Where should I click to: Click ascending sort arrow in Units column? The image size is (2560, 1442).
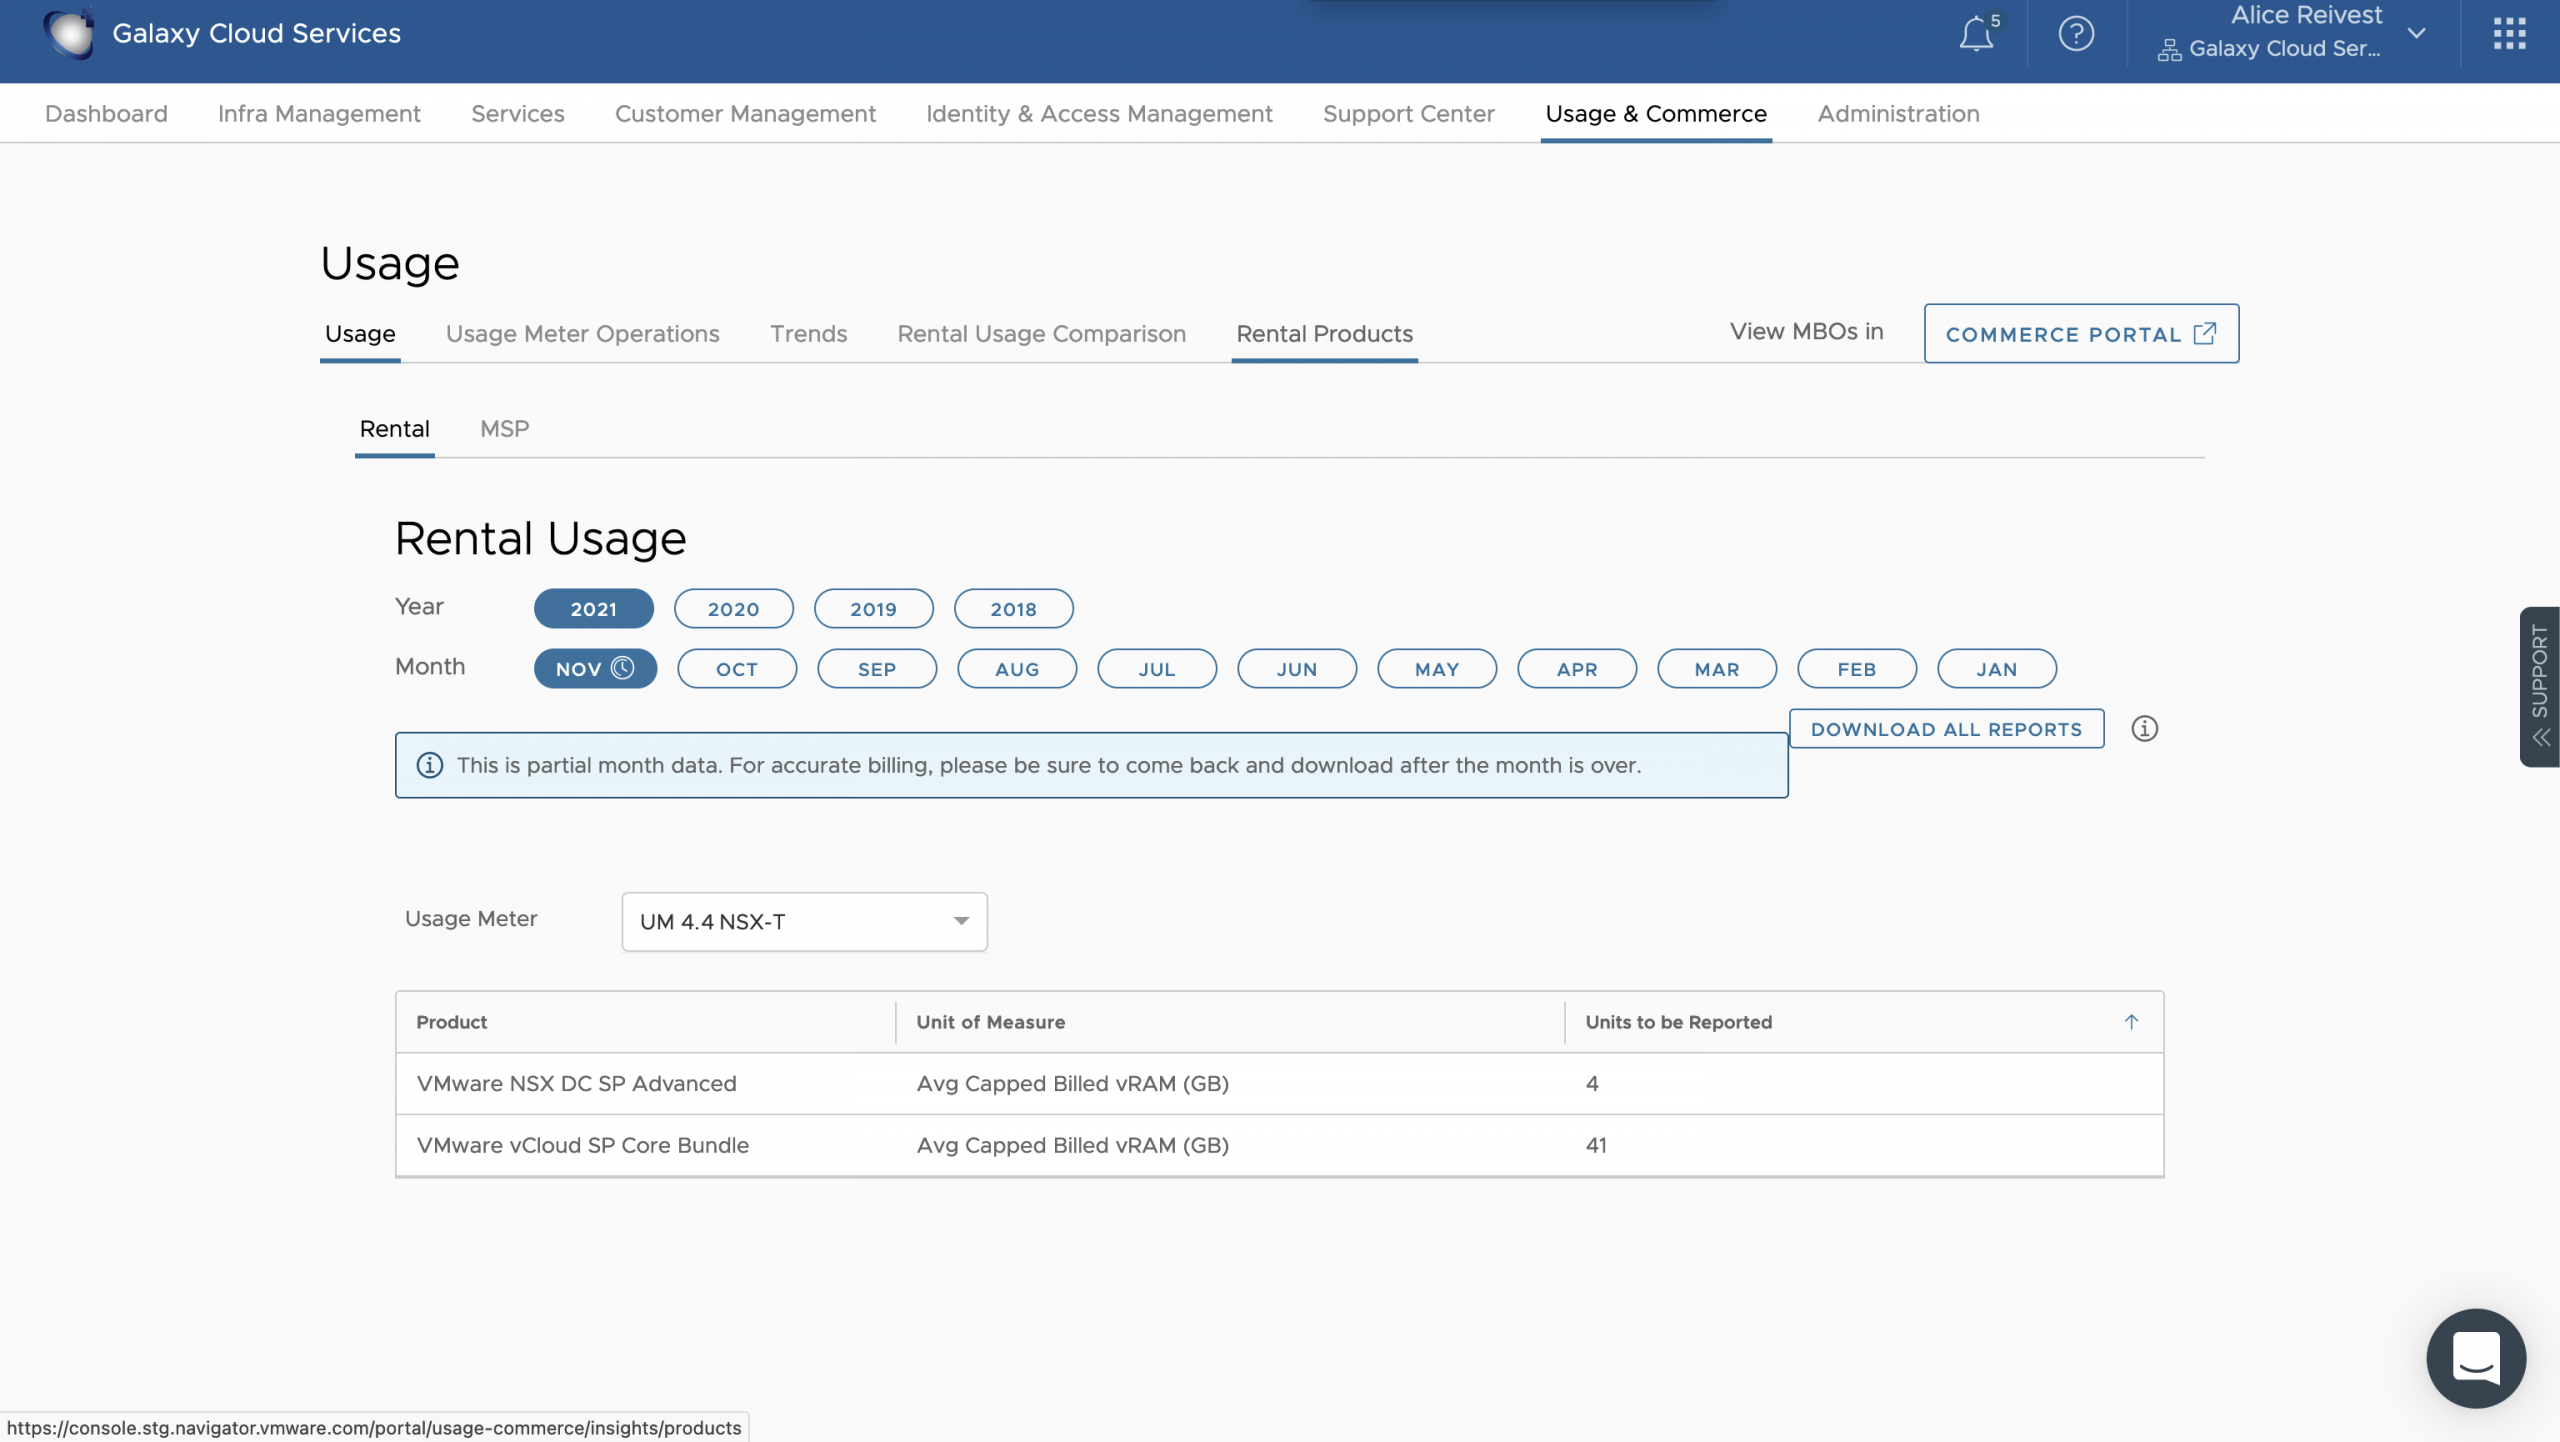(2131, 1022)
